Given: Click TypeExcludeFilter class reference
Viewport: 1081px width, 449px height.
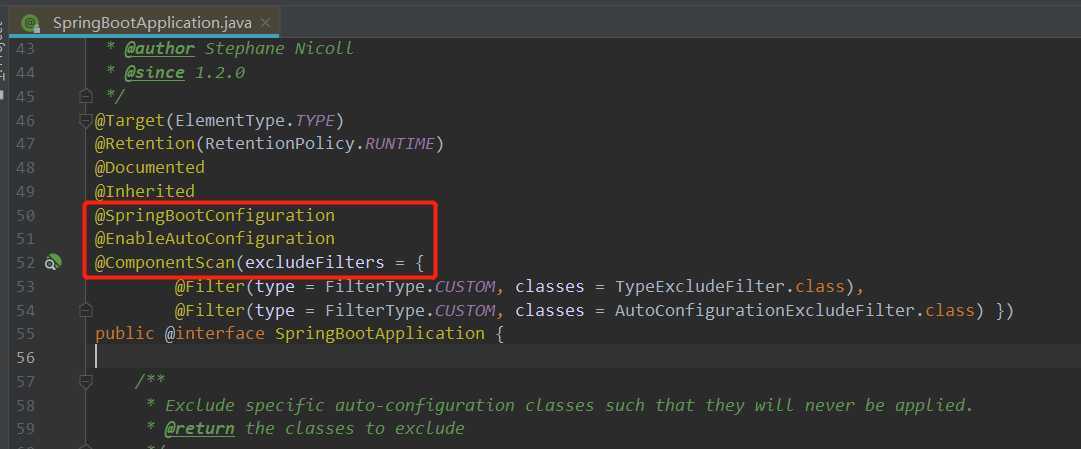Looking at the screenshot, I should pos(701,286).
